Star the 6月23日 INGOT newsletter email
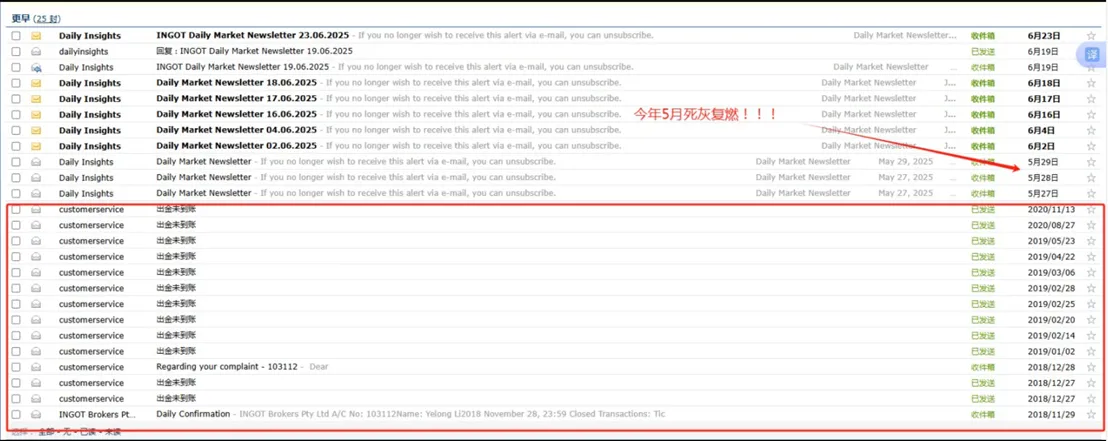The image size is (1108, 441). (x=1091, y=35)
